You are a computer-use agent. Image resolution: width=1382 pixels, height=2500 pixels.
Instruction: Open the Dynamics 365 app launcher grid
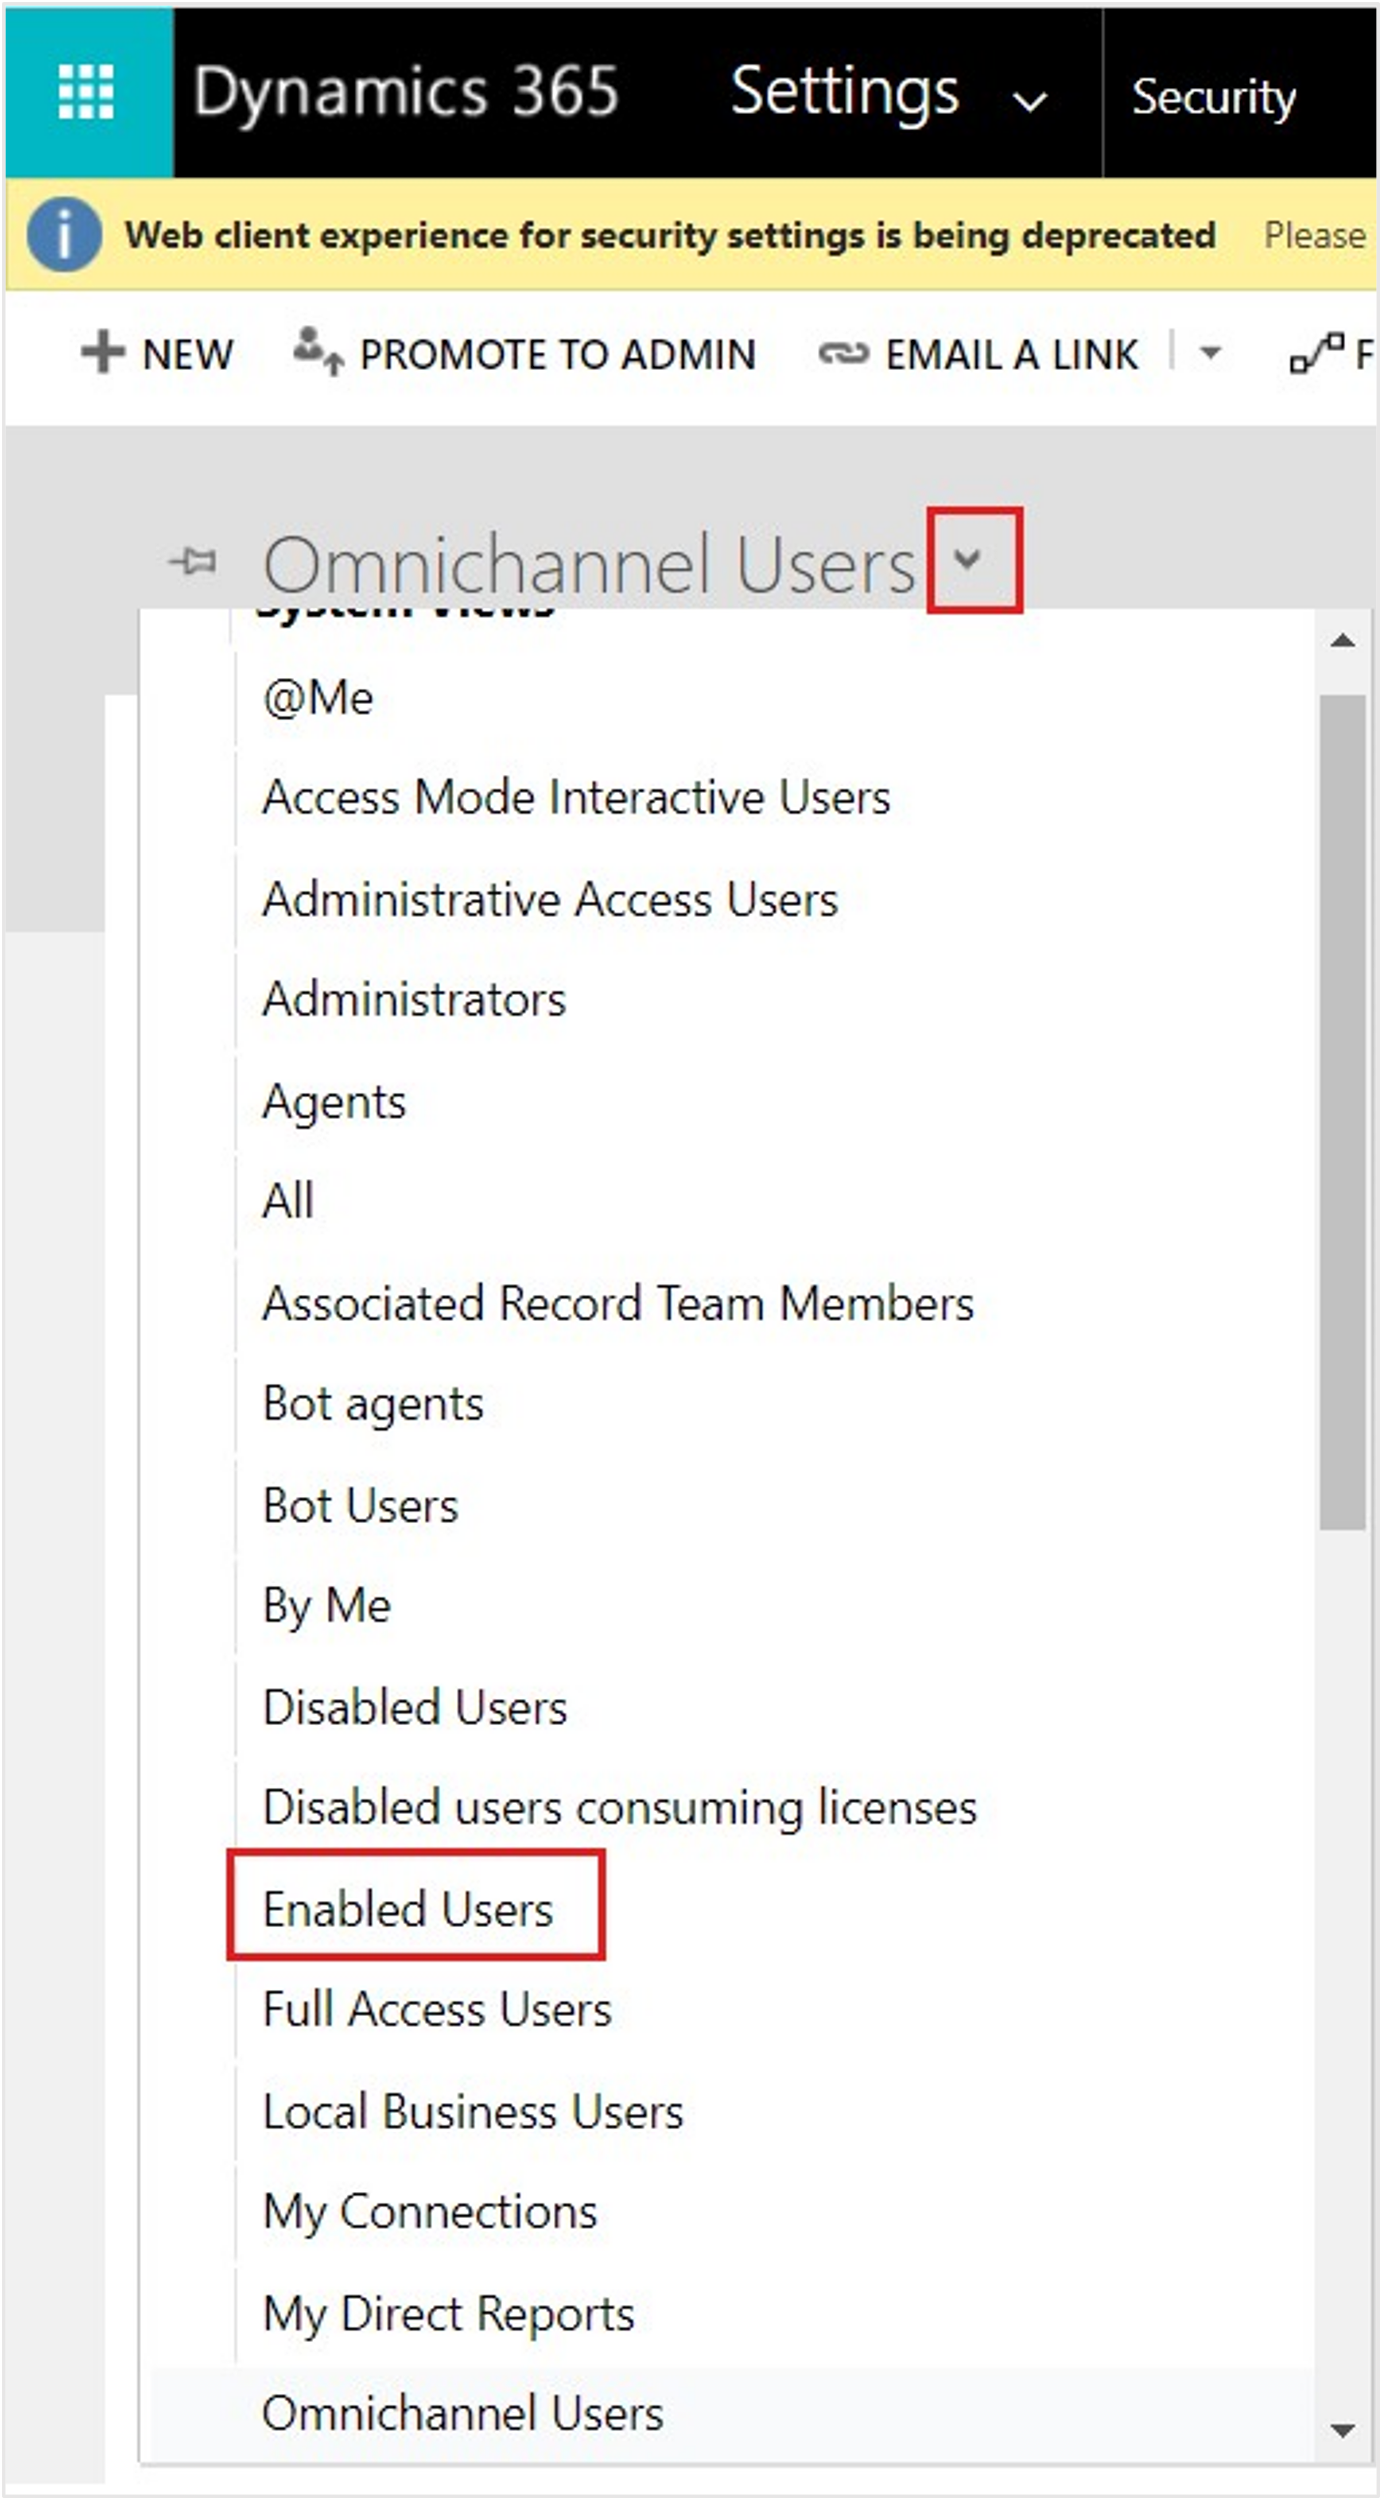(x=88, y=93)
